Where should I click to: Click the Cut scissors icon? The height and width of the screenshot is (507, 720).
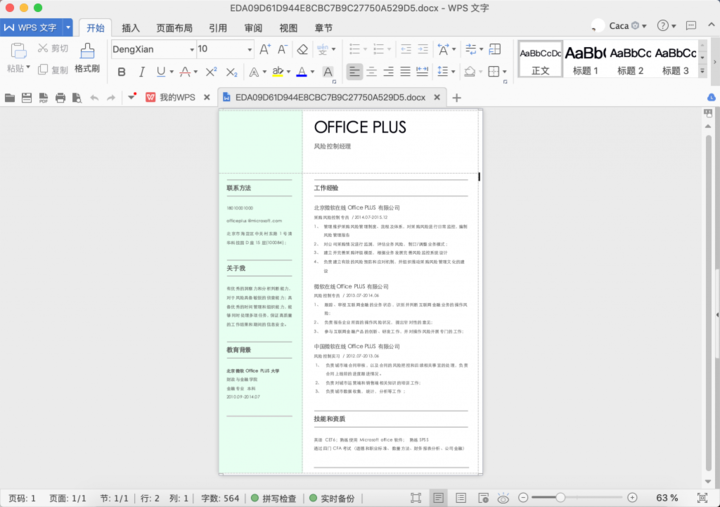click(43, 48)
